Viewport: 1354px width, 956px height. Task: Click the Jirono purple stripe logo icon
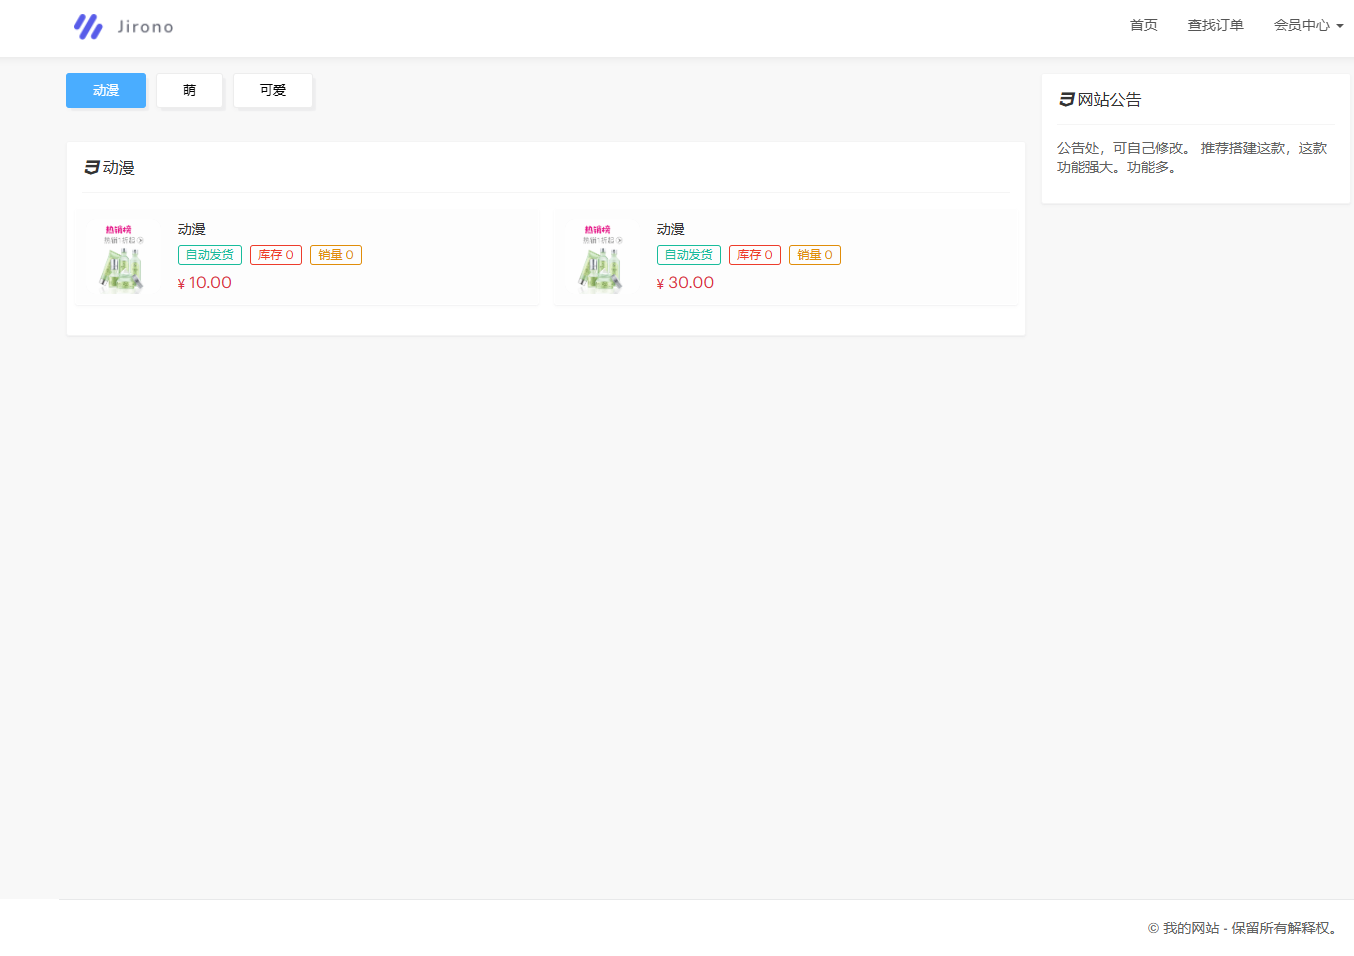(x=88, y=27)
